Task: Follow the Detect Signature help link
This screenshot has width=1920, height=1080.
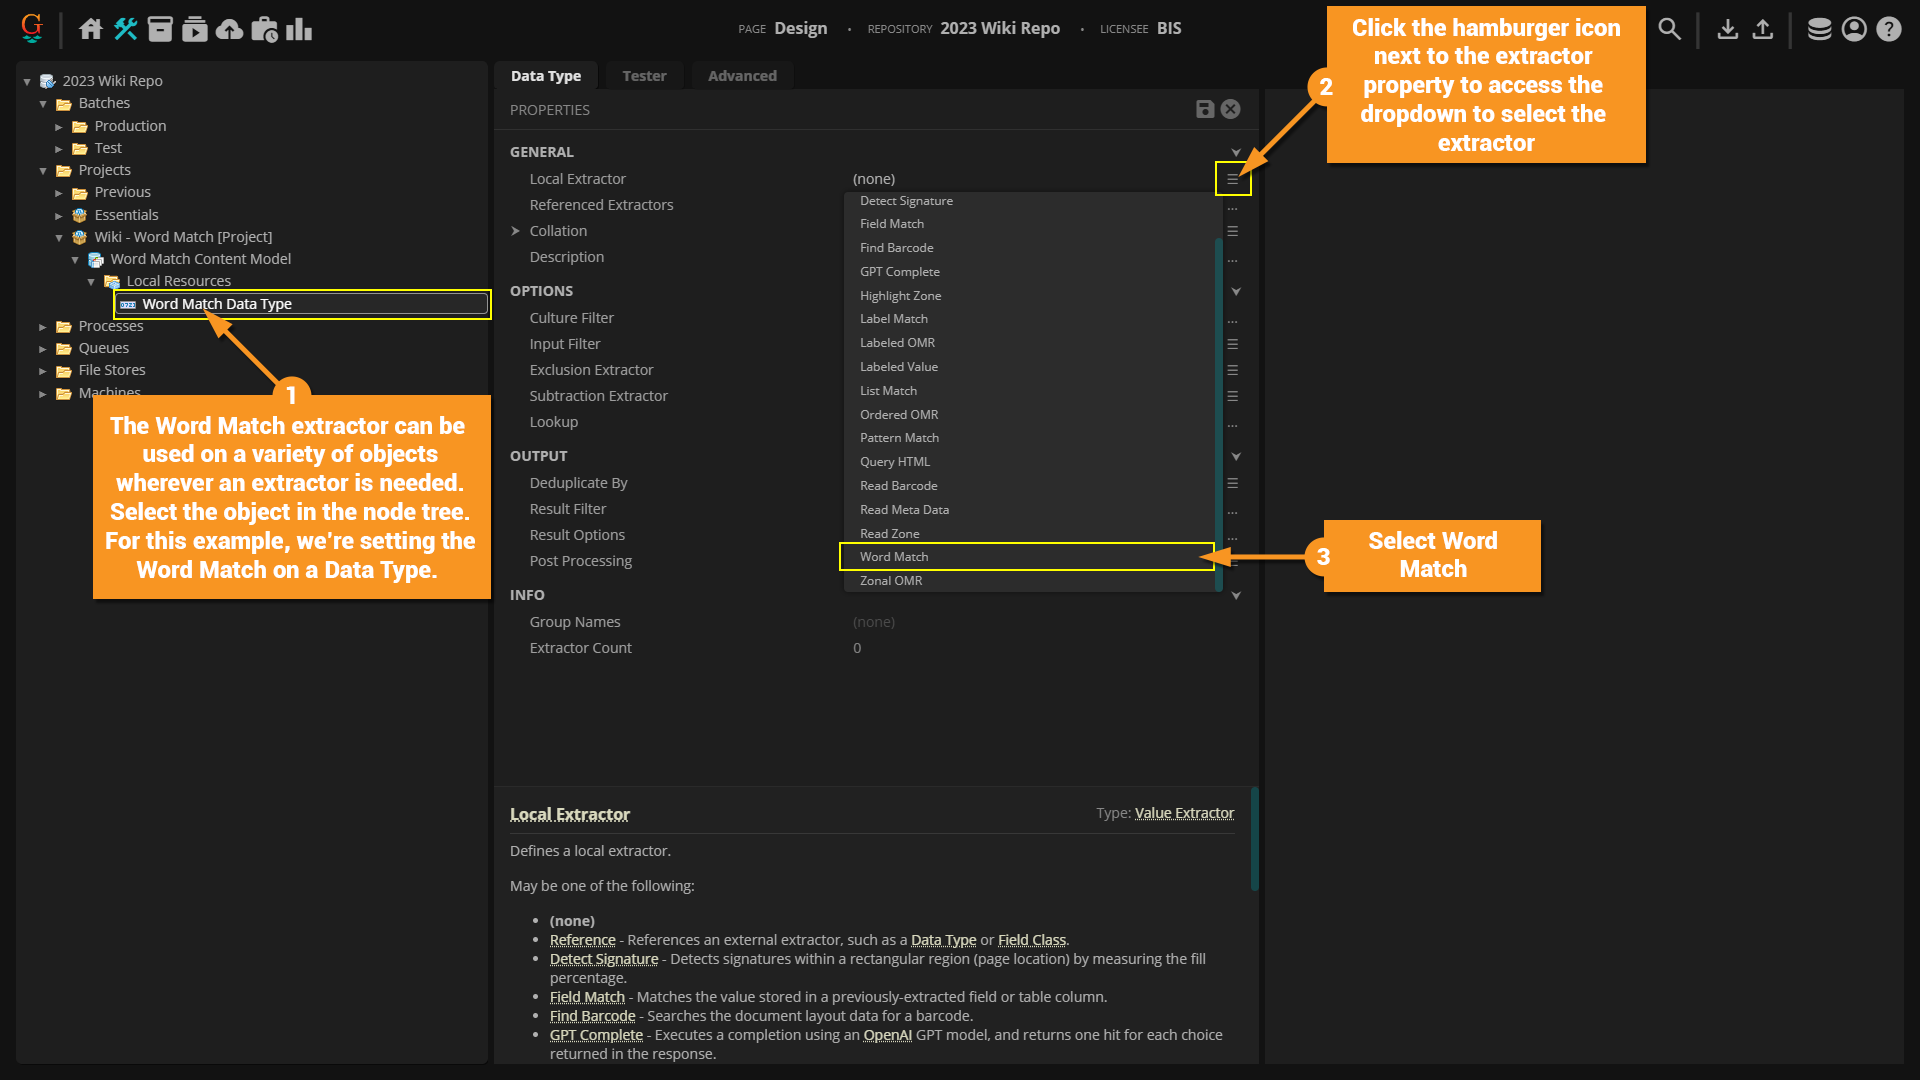Action: (603, 959)
